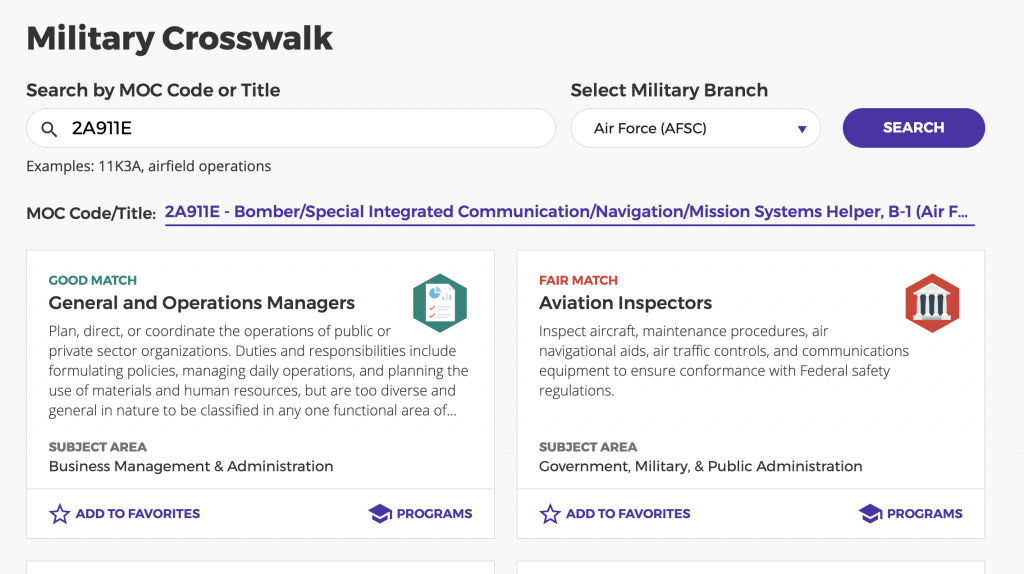This screenshot has height=574, width=1024.
Task: Open the 2A911E Bomber/Special Integrated Communication link
Action: click(x=566, y=212)
